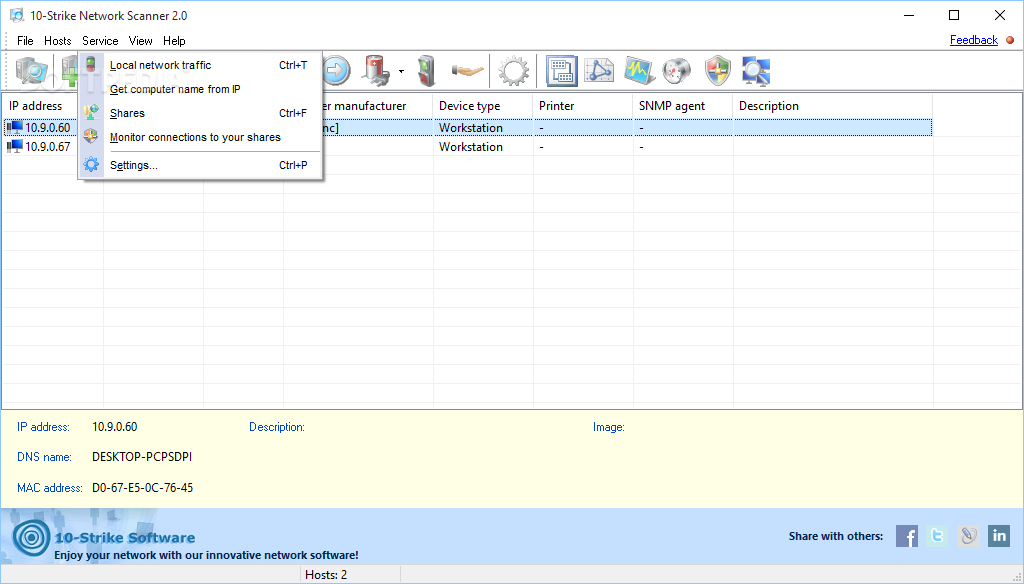Click the monitor icon beside 10.9.0.67

[14, 147]
